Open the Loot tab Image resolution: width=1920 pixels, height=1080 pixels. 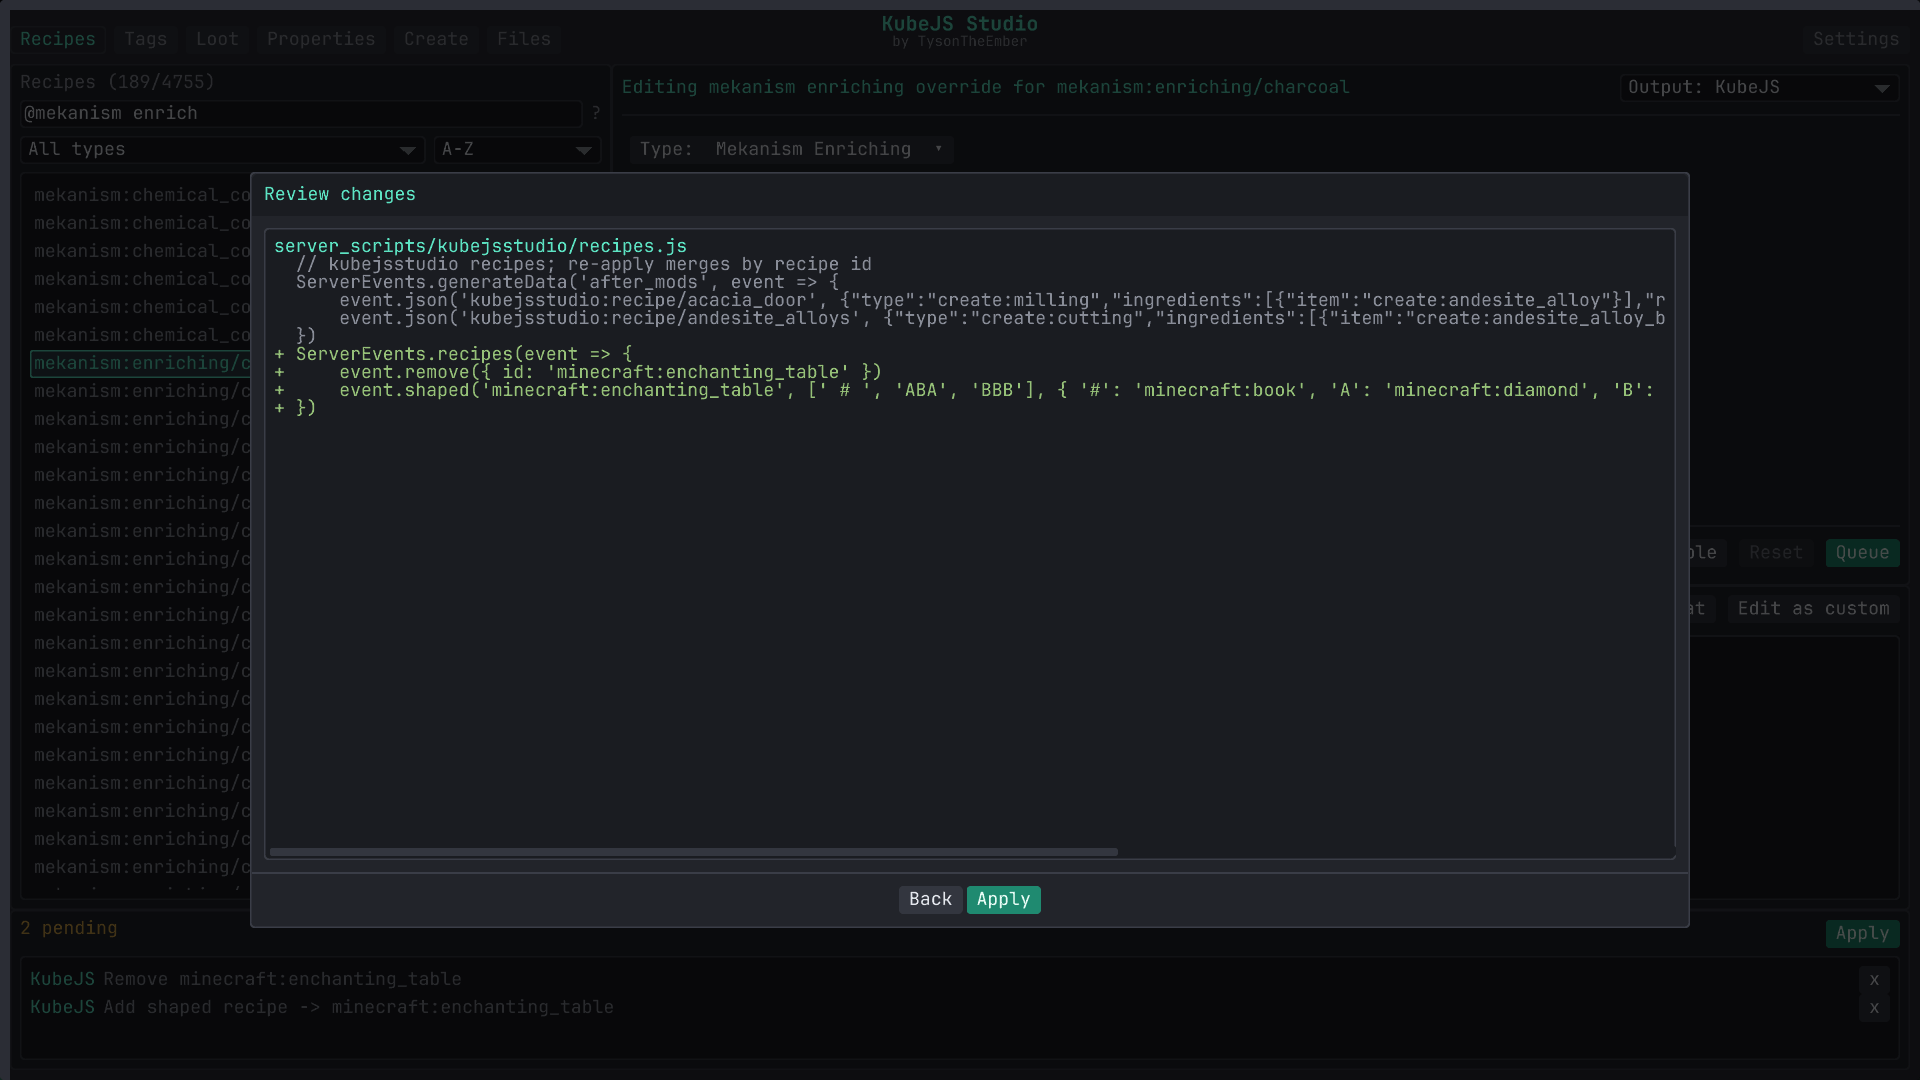217,39
